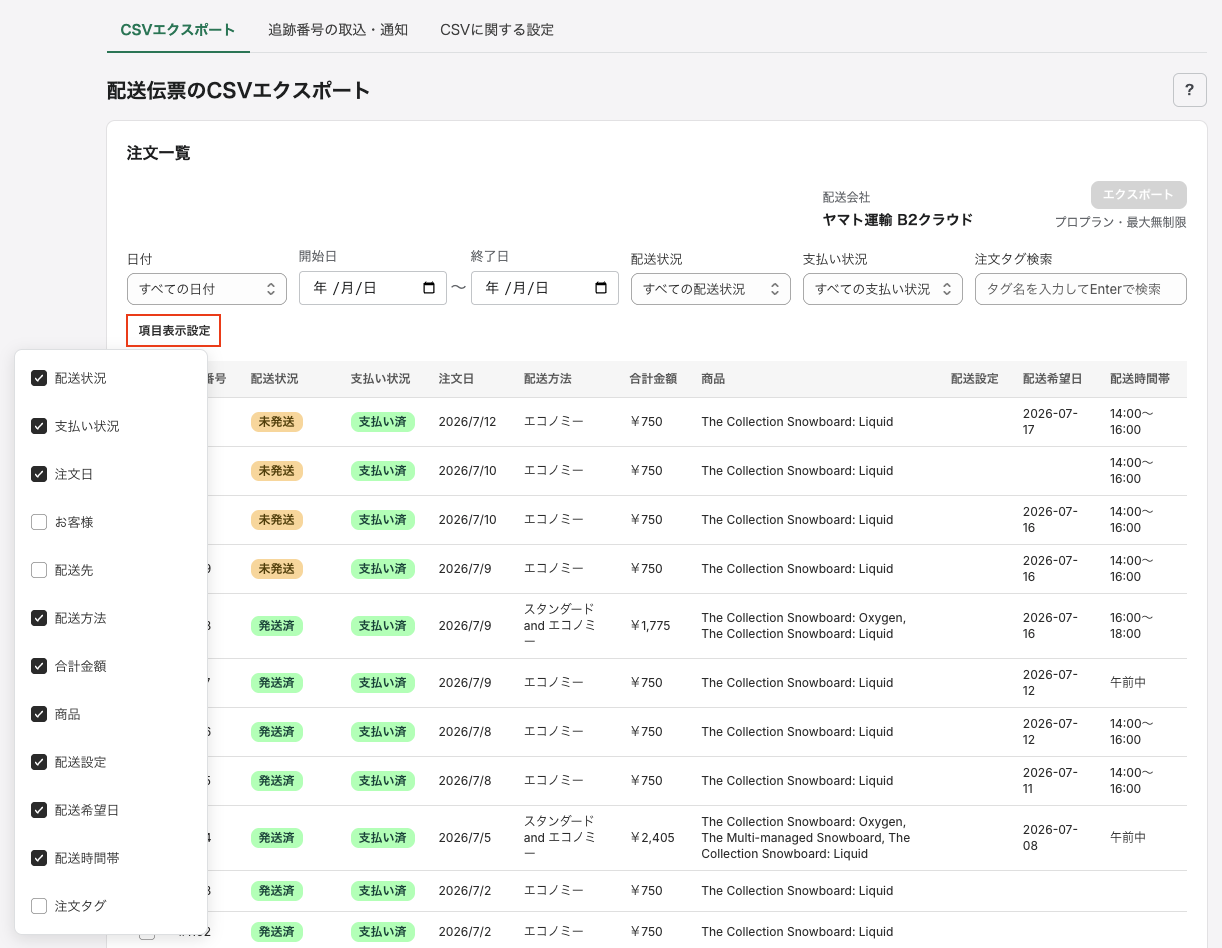Open the すべての支払い状況 dropdown
Viewport: 1222px width, 948px height.
coord(883,289)
